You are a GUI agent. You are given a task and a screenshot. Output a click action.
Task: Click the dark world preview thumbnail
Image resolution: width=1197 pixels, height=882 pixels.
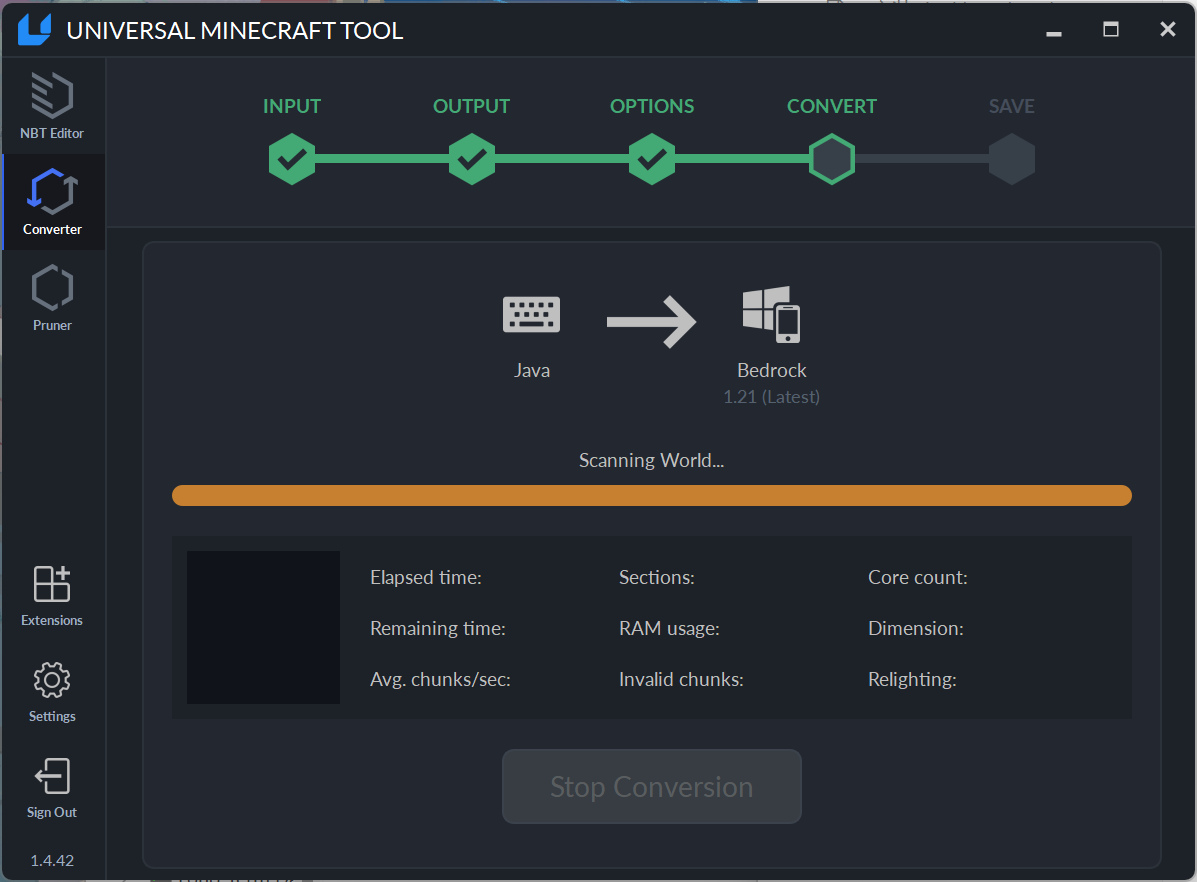pyautogui.click(x=263, y=628)
